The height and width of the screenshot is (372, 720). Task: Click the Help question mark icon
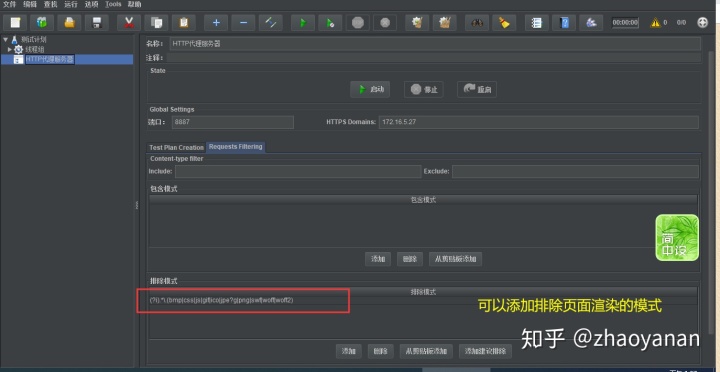564,22
